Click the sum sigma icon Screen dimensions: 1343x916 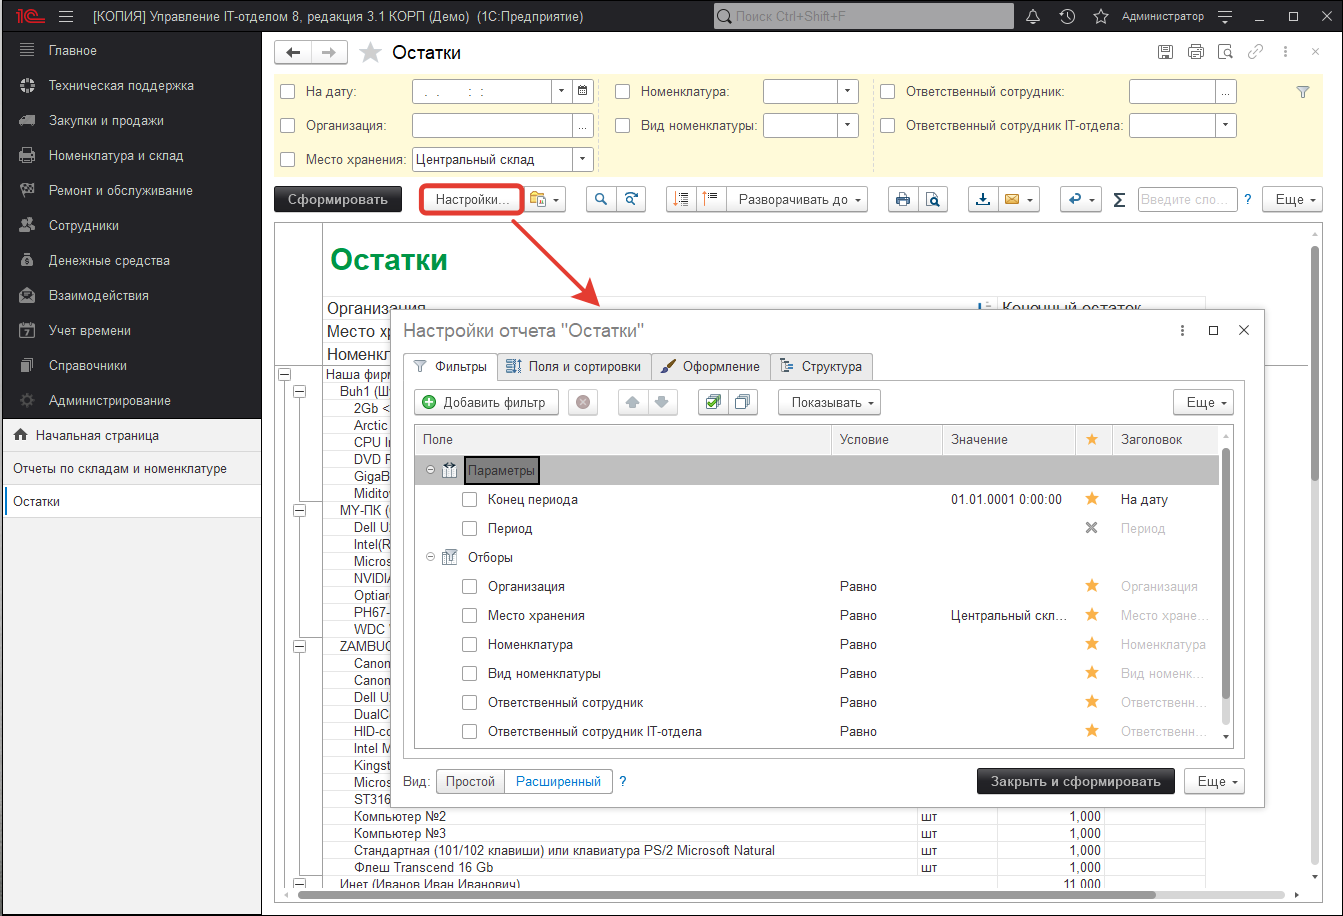(x=1119, y=199)
